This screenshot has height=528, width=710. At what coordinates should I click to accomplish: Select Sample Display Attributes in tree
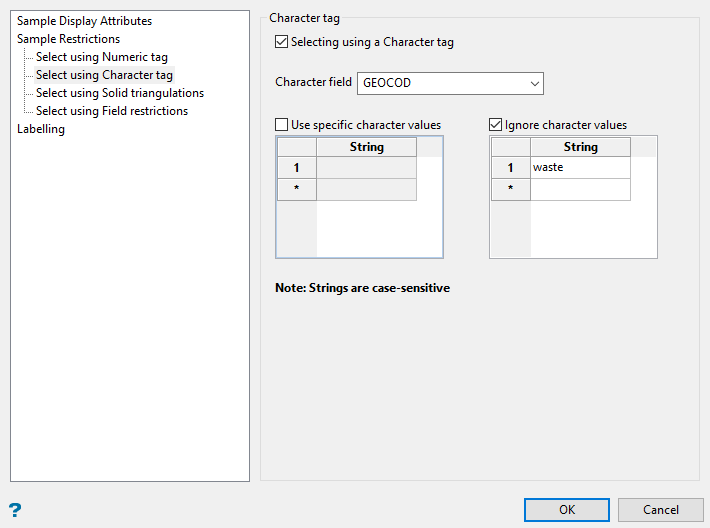pyautogui.click(x=84, y=21)
